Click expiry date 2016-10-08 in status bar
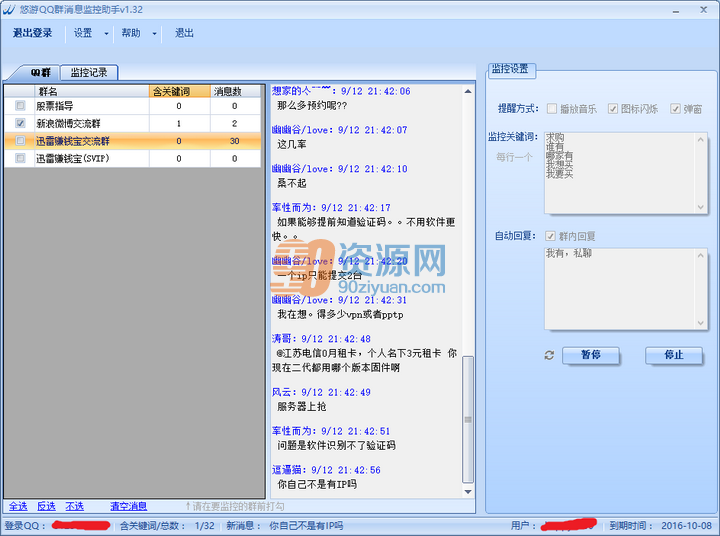This screenshot has height=536, width=720. (686, 526)
